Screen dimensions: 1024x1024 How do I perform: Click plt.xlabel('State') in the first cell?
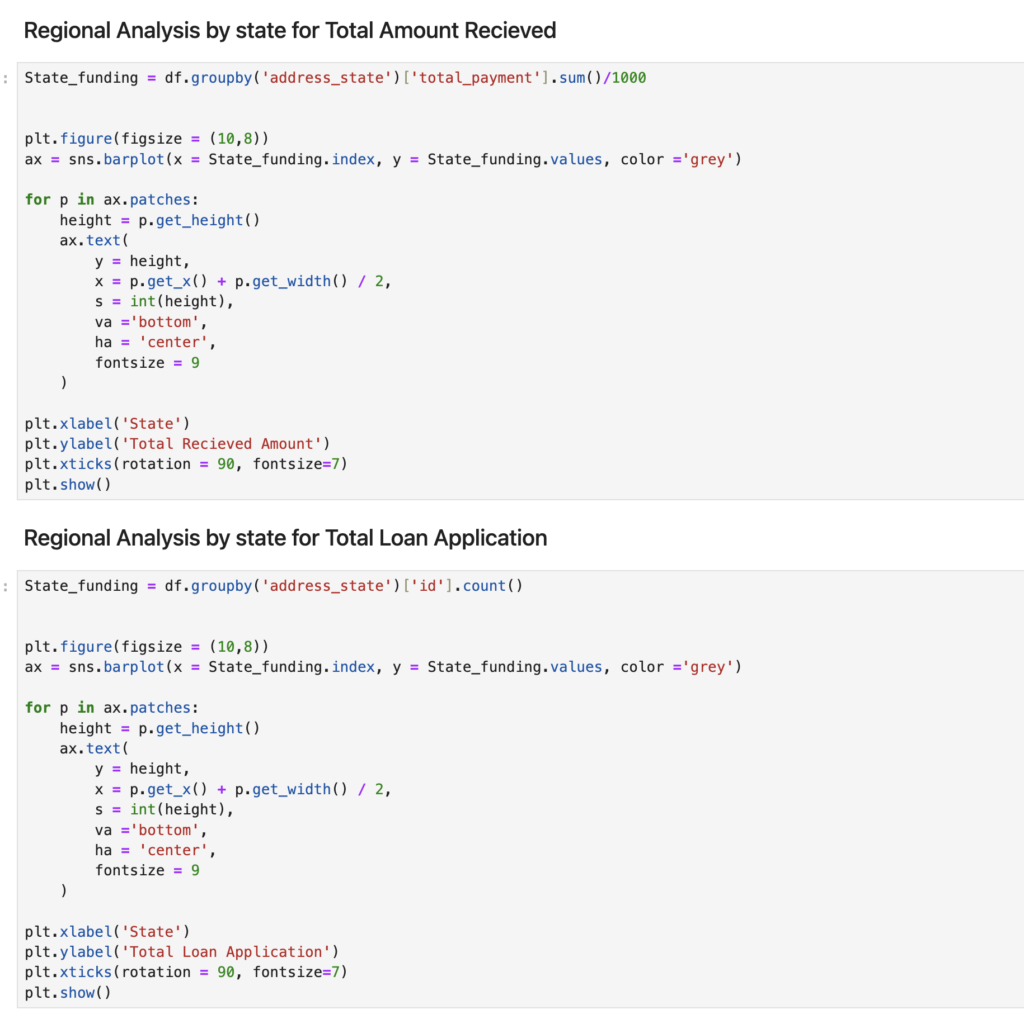point(107,424)
